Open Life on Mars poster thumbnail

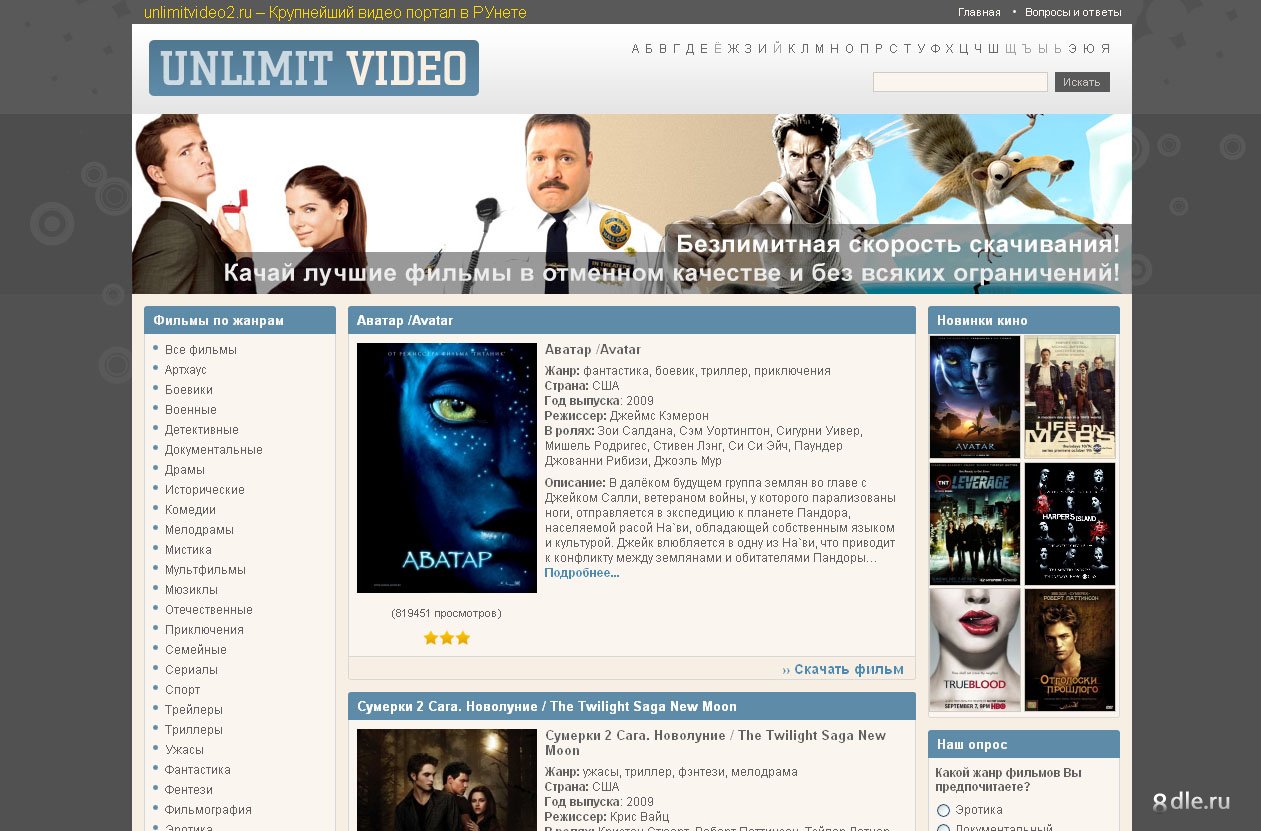click(1070, 397)
